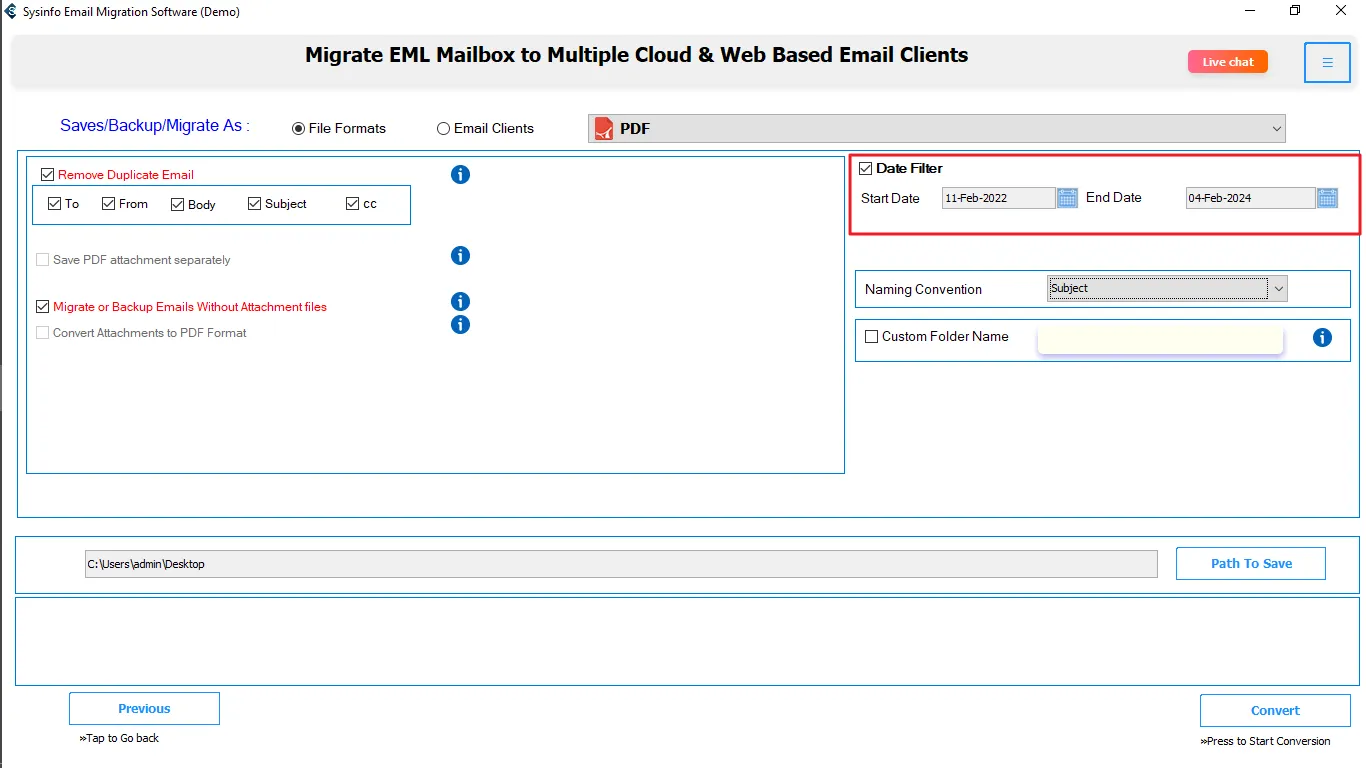The width and height of the screenshot is (1366, 768).
Task: Click the Migrate EML Mailbox heading text
Action: (637, 55)
